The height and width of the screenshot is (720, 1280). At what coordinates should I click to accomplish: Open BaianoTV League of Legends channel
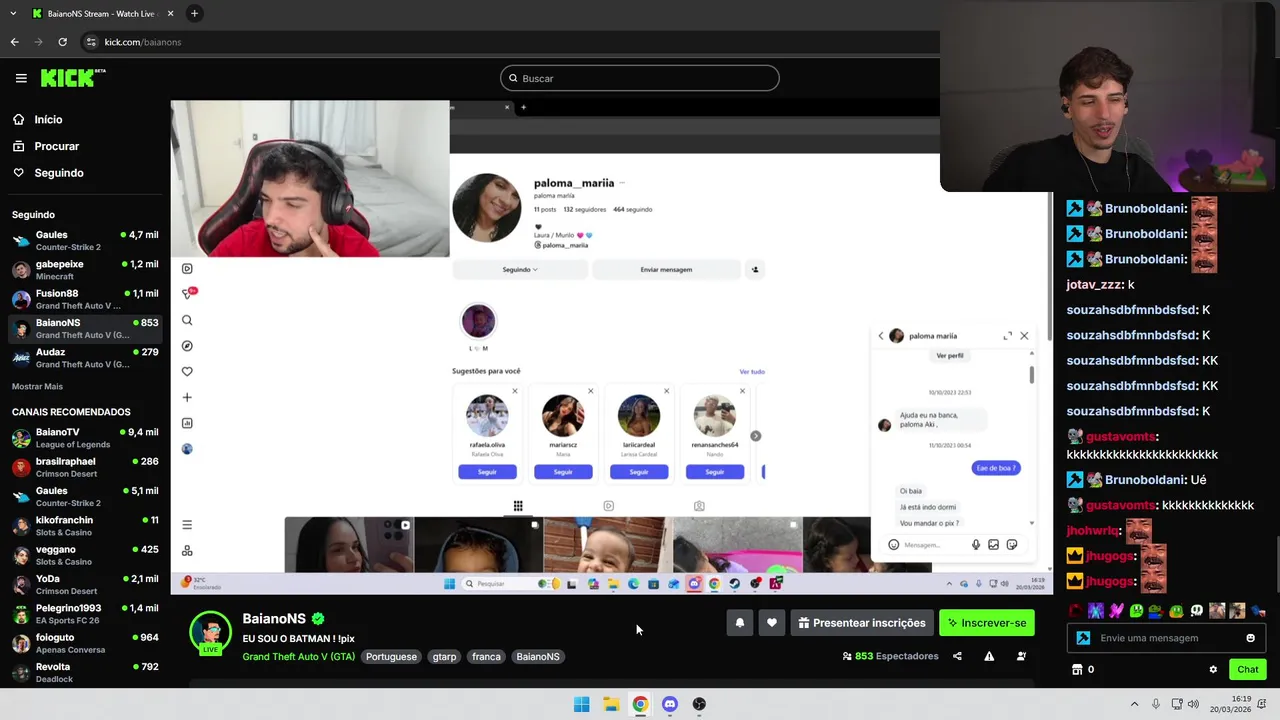pyautogui.click(x=86, y=438)
